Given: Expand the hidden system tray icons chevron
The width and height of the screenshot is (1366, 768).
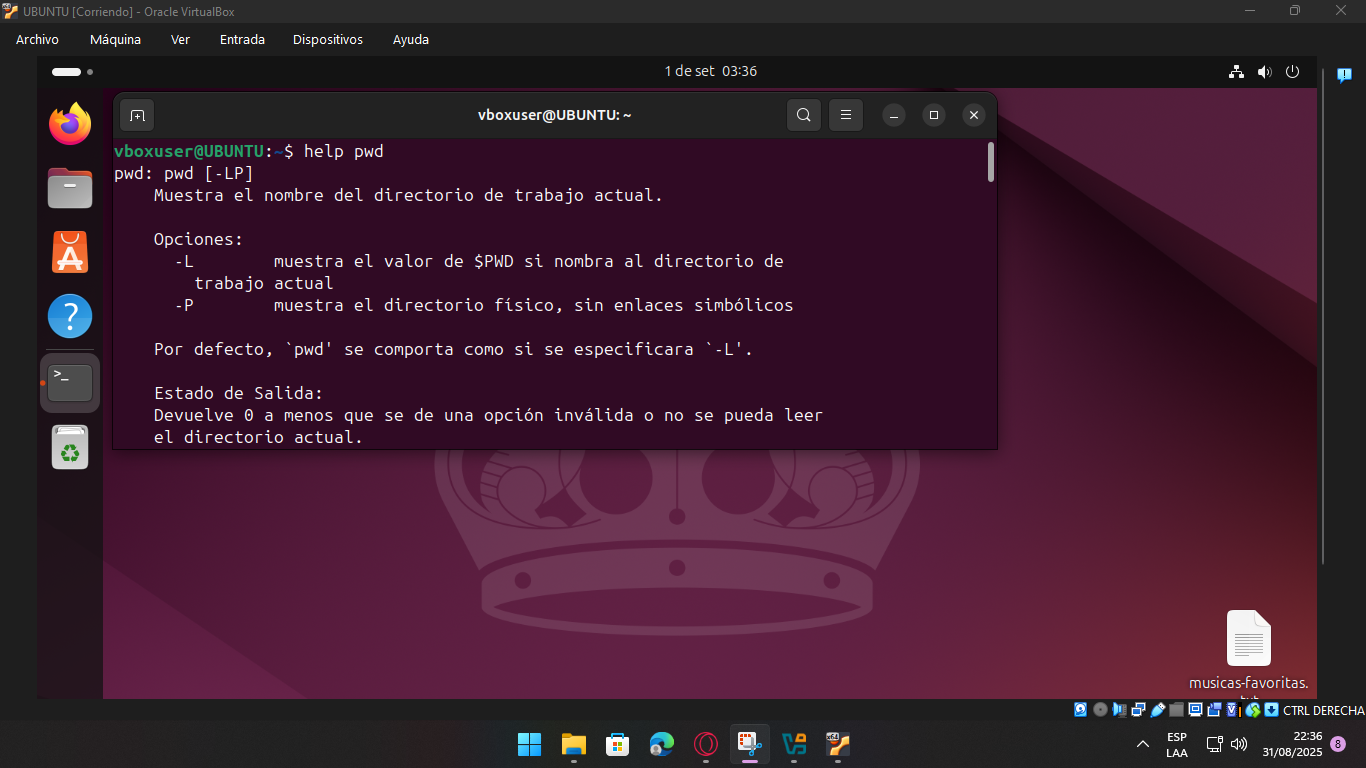Looking at the screenshot, I should [1143, 744].
